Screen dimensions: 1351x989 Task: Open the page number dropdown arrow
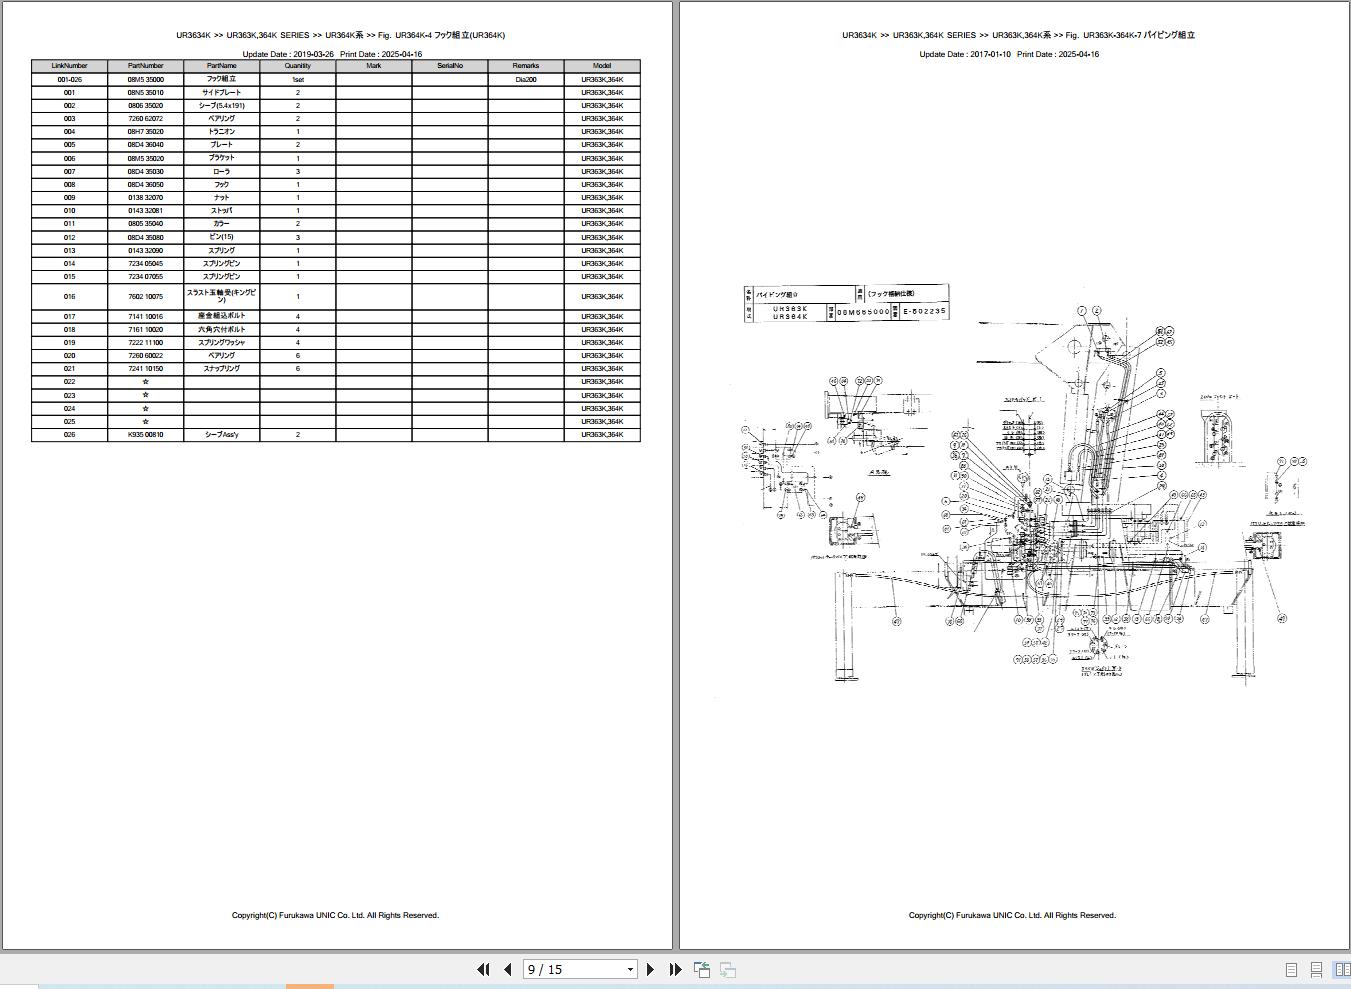click(x=630, y=969)
